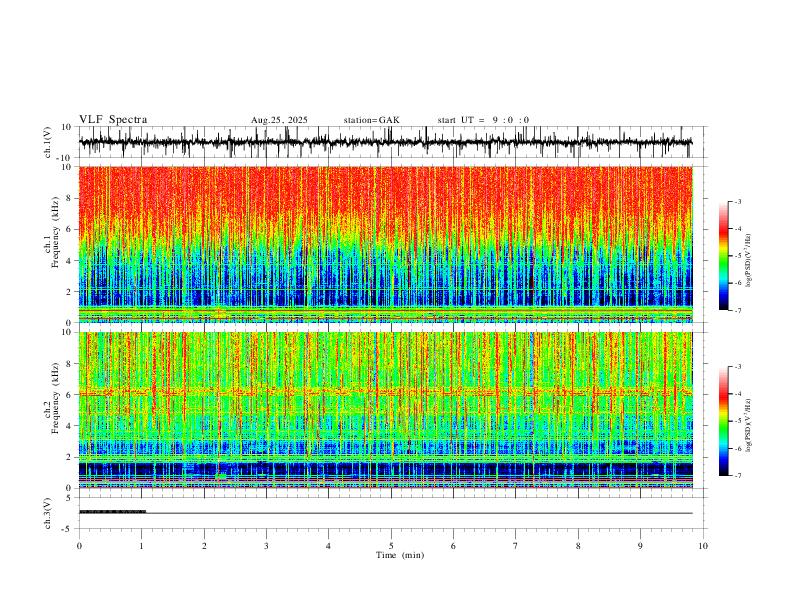Click the '-7' value on ch.2 color bar
Screen dimensions: 792x612
coord(738,476)
